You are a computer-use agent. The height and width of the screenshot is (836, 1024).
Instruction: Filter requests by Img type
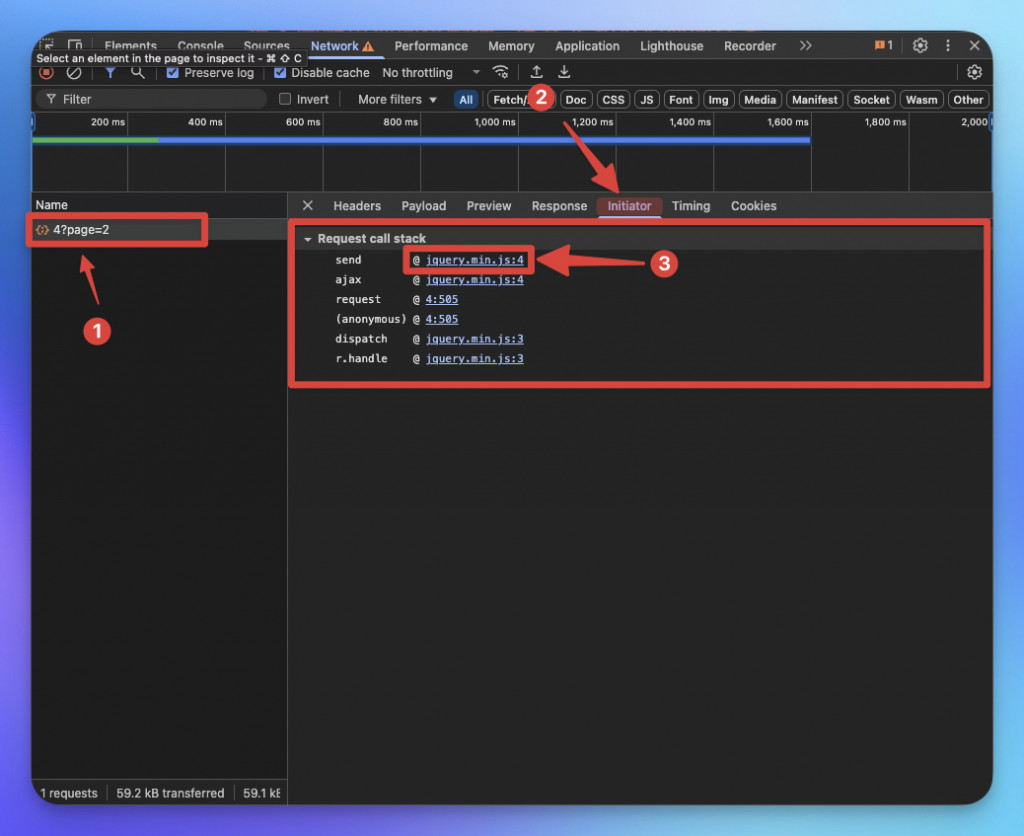718,100
